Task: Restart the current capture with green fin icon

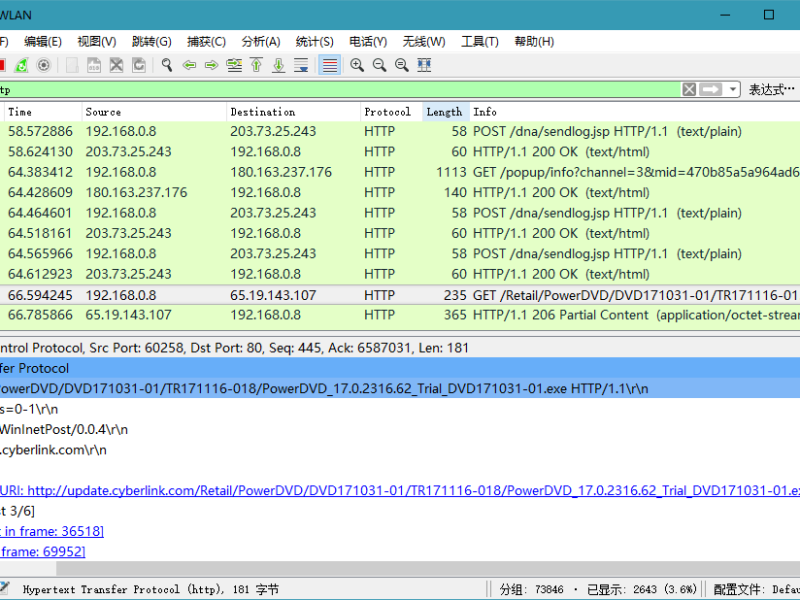Action: click(22, 65)
